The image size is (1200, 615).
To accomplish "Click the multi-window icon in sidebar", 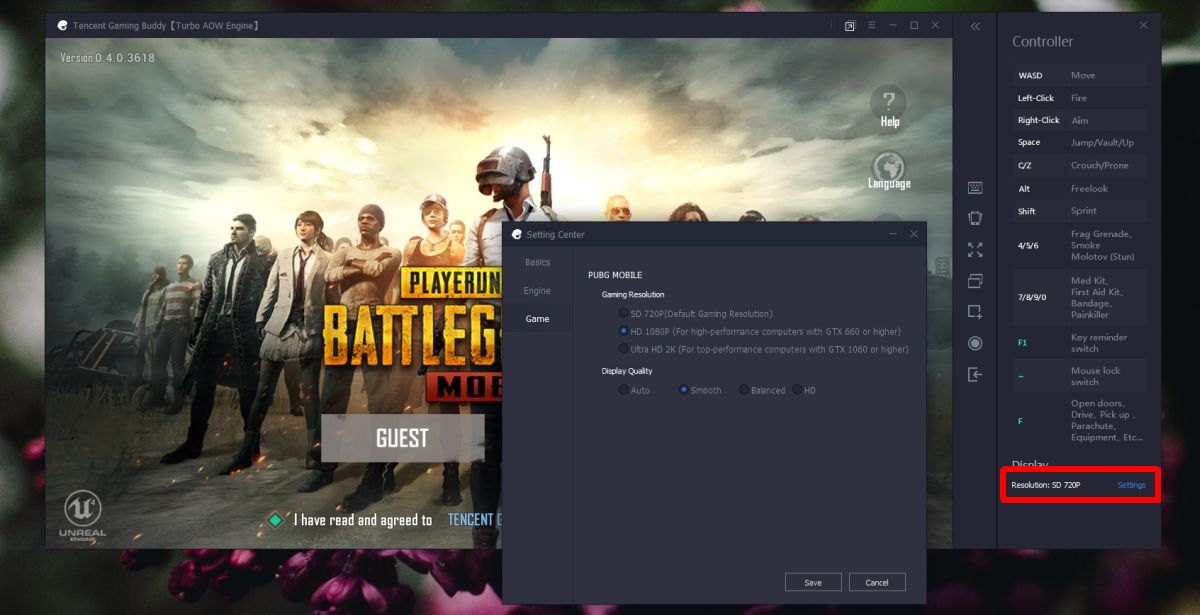I will tap(975, 281).
